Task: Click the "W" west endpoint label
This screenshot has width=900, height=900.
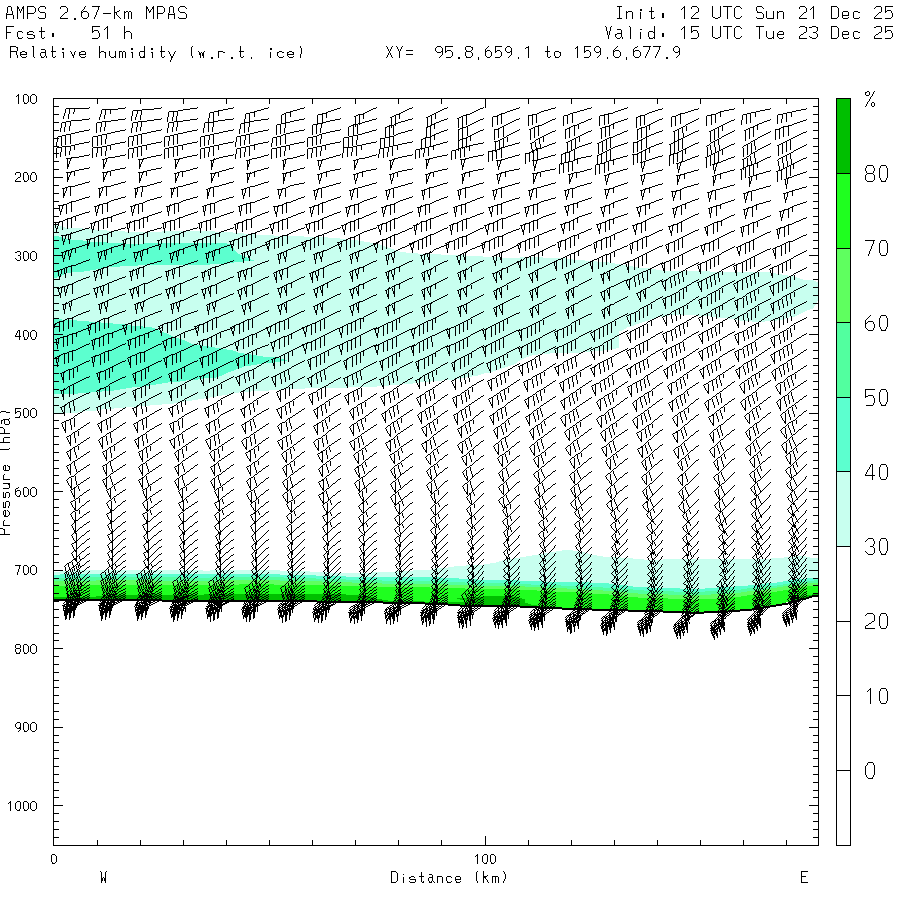Action: tap(103, 878)
